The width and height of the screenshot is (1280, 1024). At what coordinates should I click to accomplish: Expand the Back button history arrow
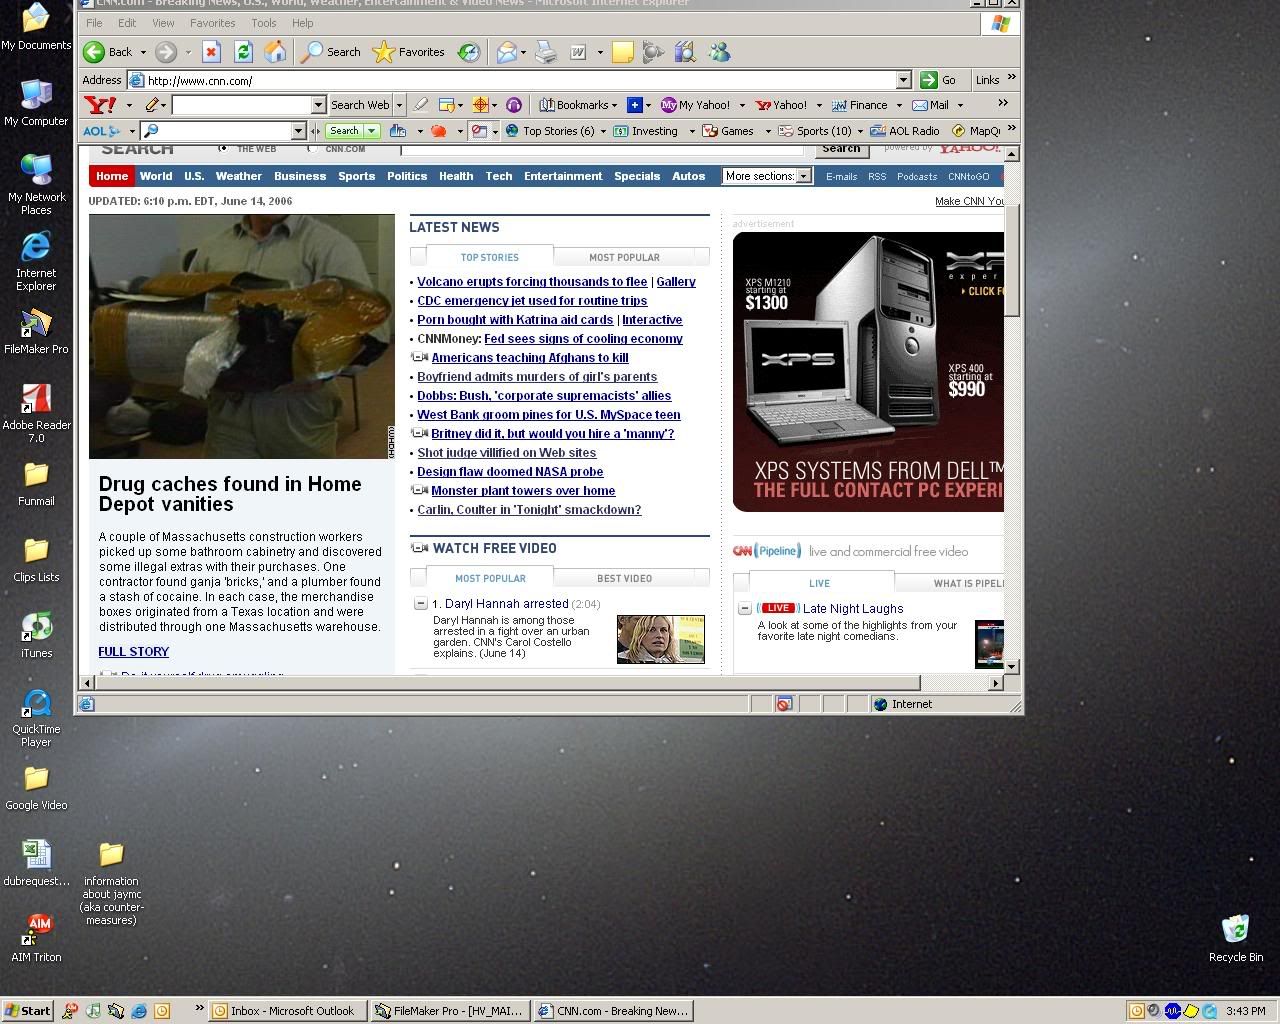(143, 52)
